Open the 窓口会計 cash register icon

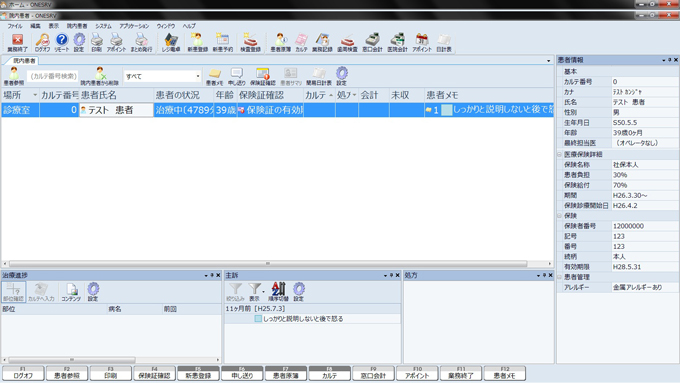pyautogui.click(x=372, y=43)
